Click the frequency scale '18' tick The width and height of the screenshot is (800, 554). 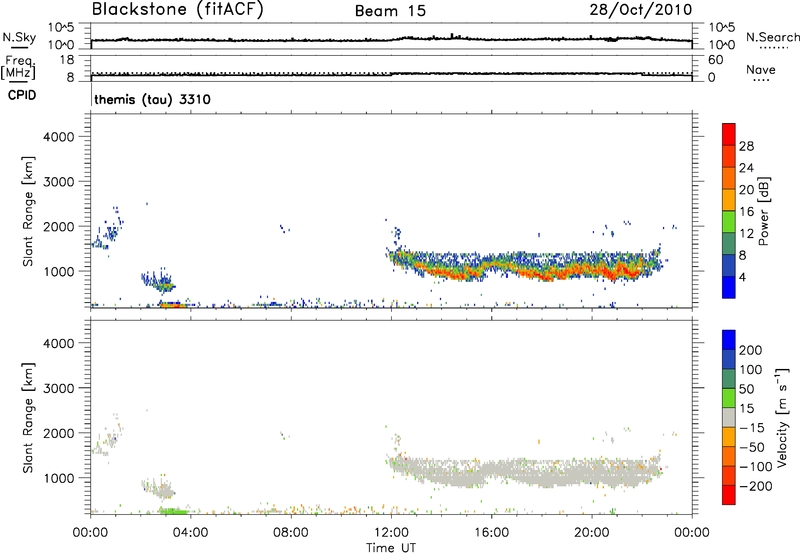tap(67, 60)
